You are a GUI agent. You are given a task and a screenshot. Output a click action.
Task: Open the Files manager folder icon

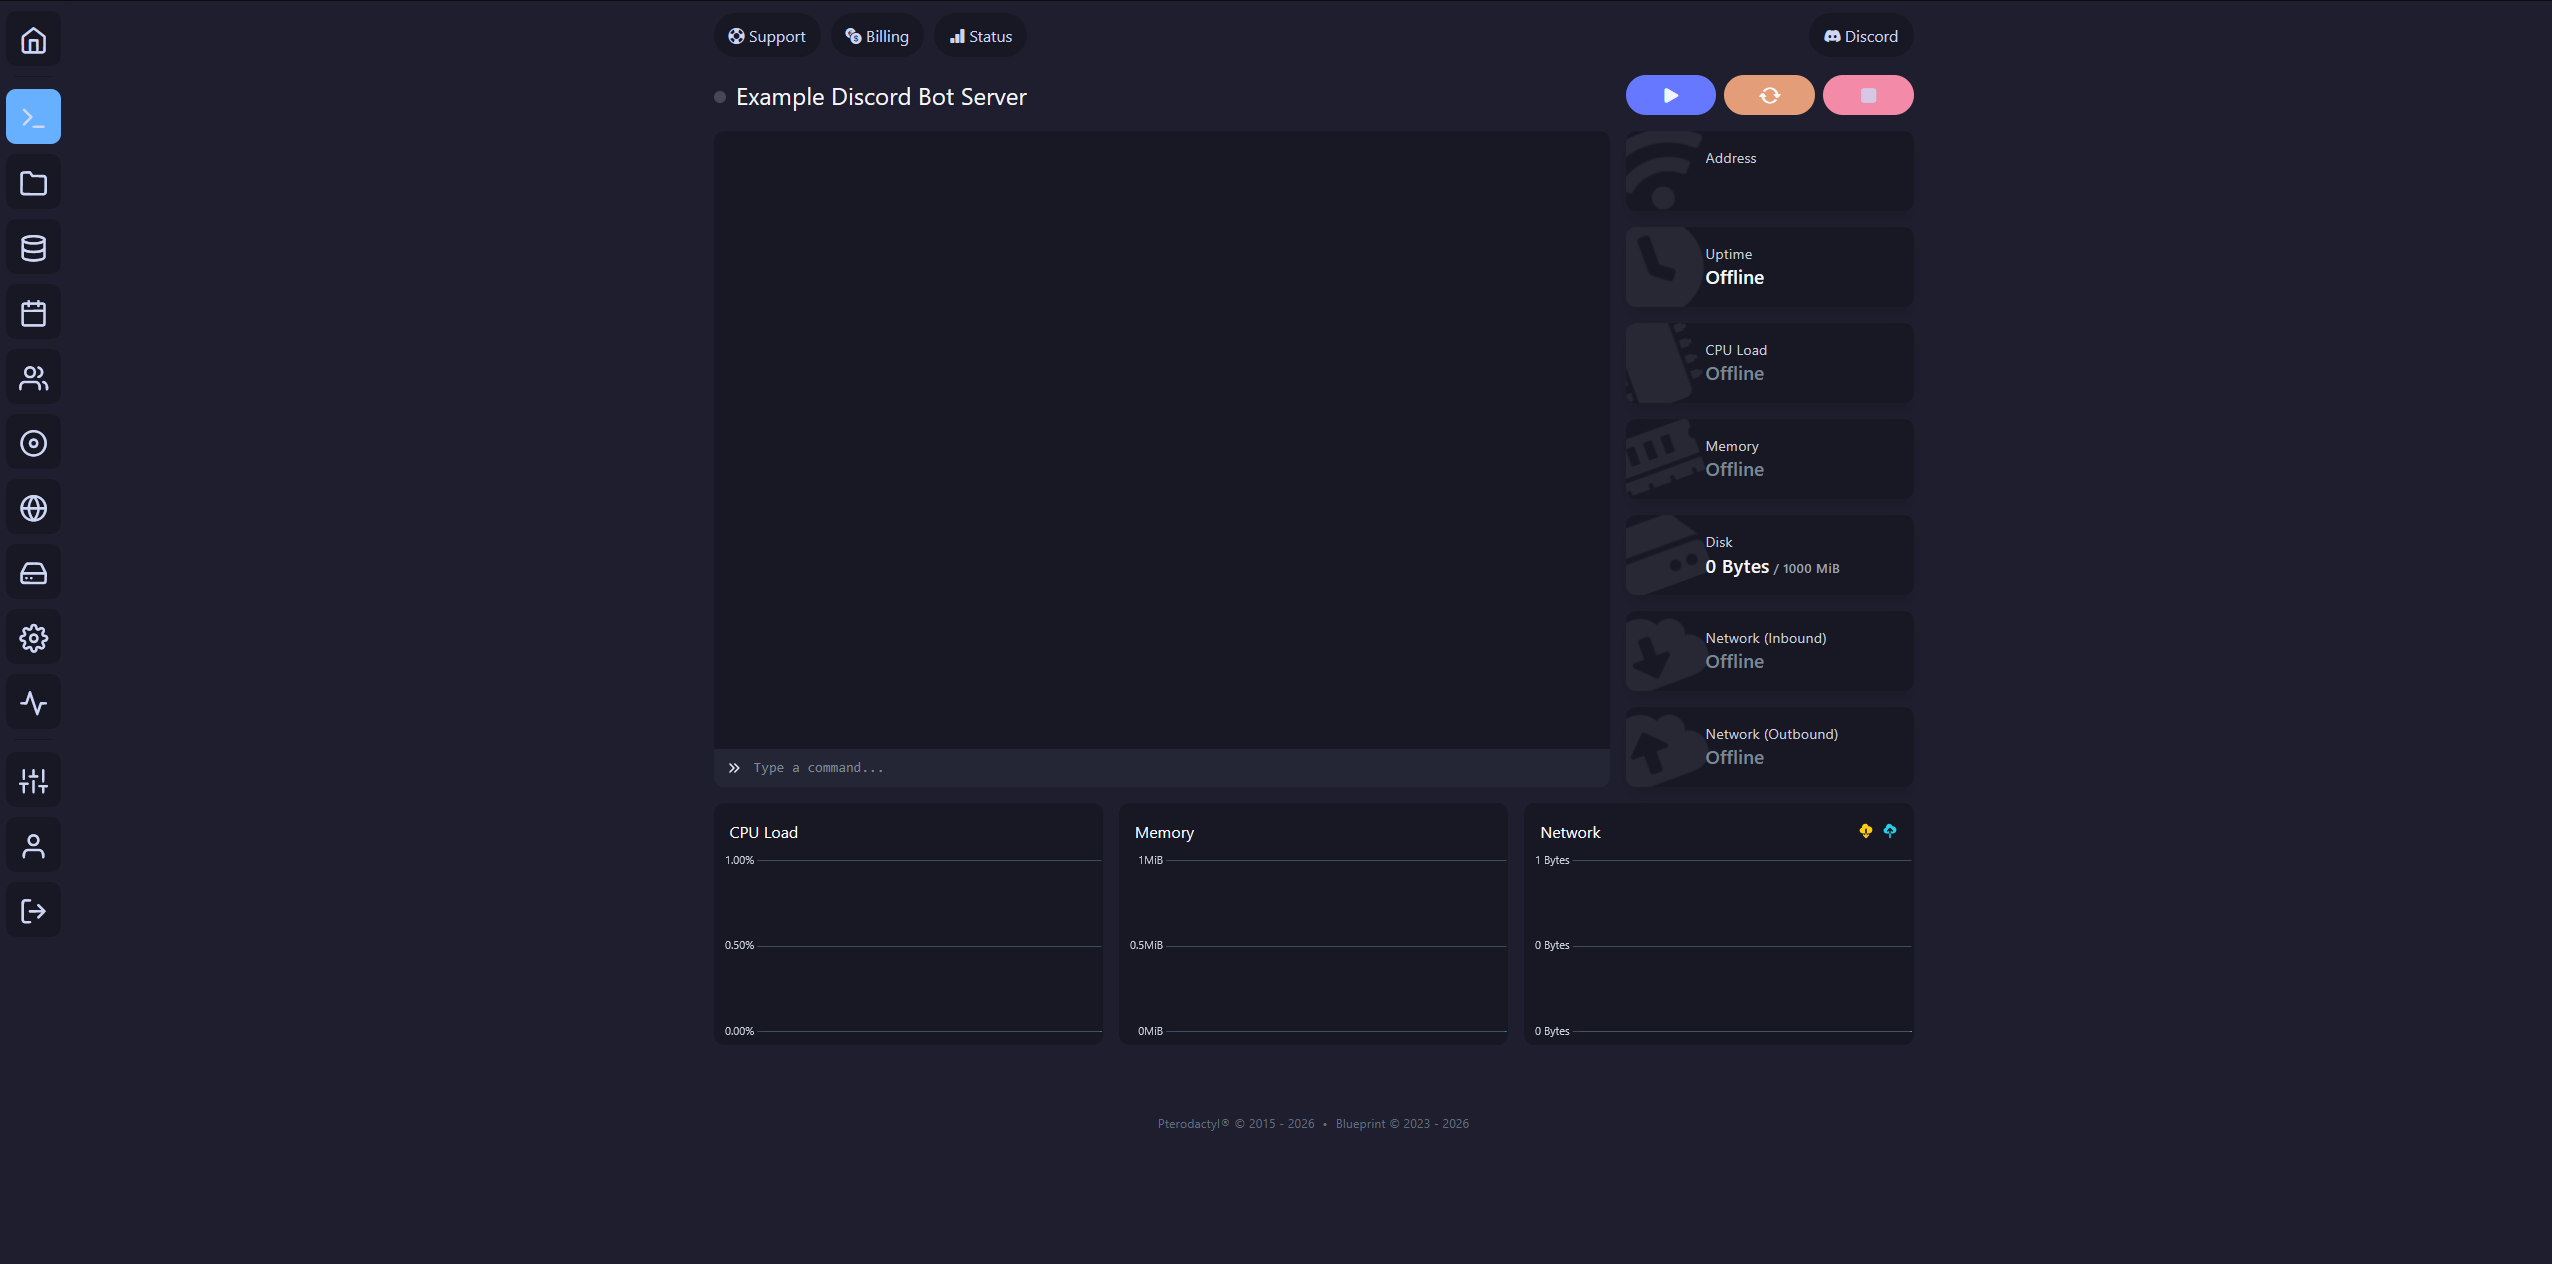(33, 181)
